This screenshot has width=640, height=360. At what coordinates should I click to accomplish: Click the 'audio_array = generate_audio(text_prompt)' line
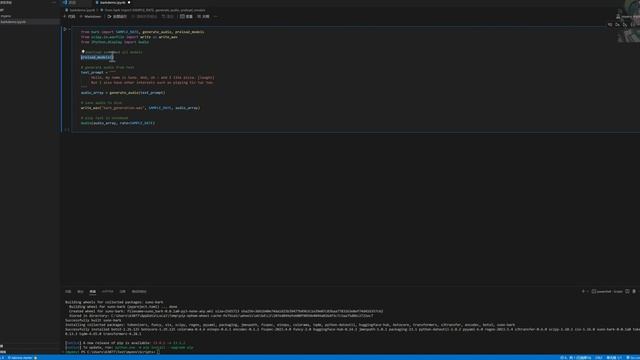[x=123, y=93]
